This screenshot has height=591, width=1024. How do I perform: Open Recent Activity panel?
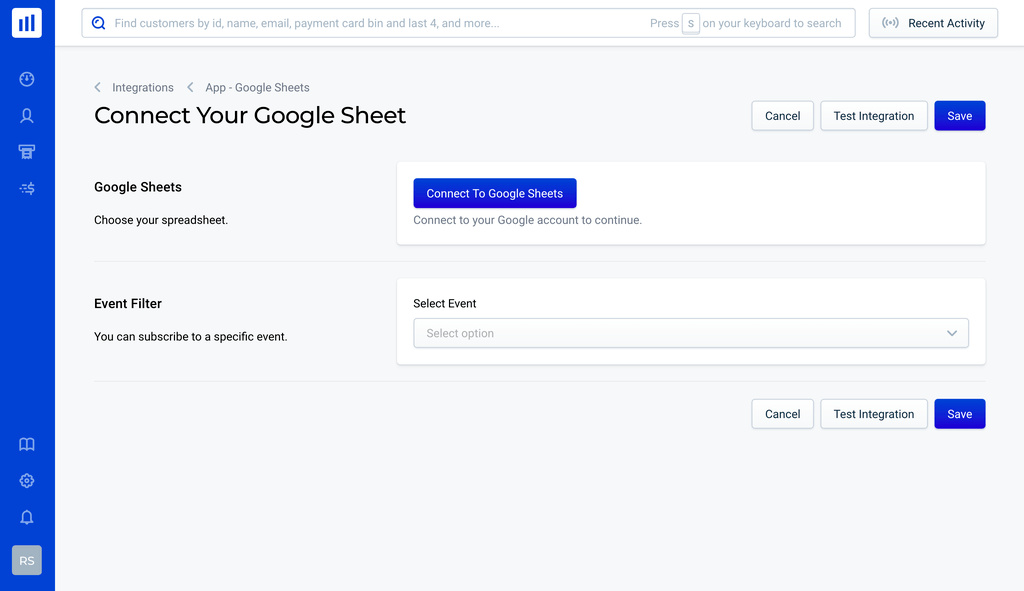coord(933,23)
